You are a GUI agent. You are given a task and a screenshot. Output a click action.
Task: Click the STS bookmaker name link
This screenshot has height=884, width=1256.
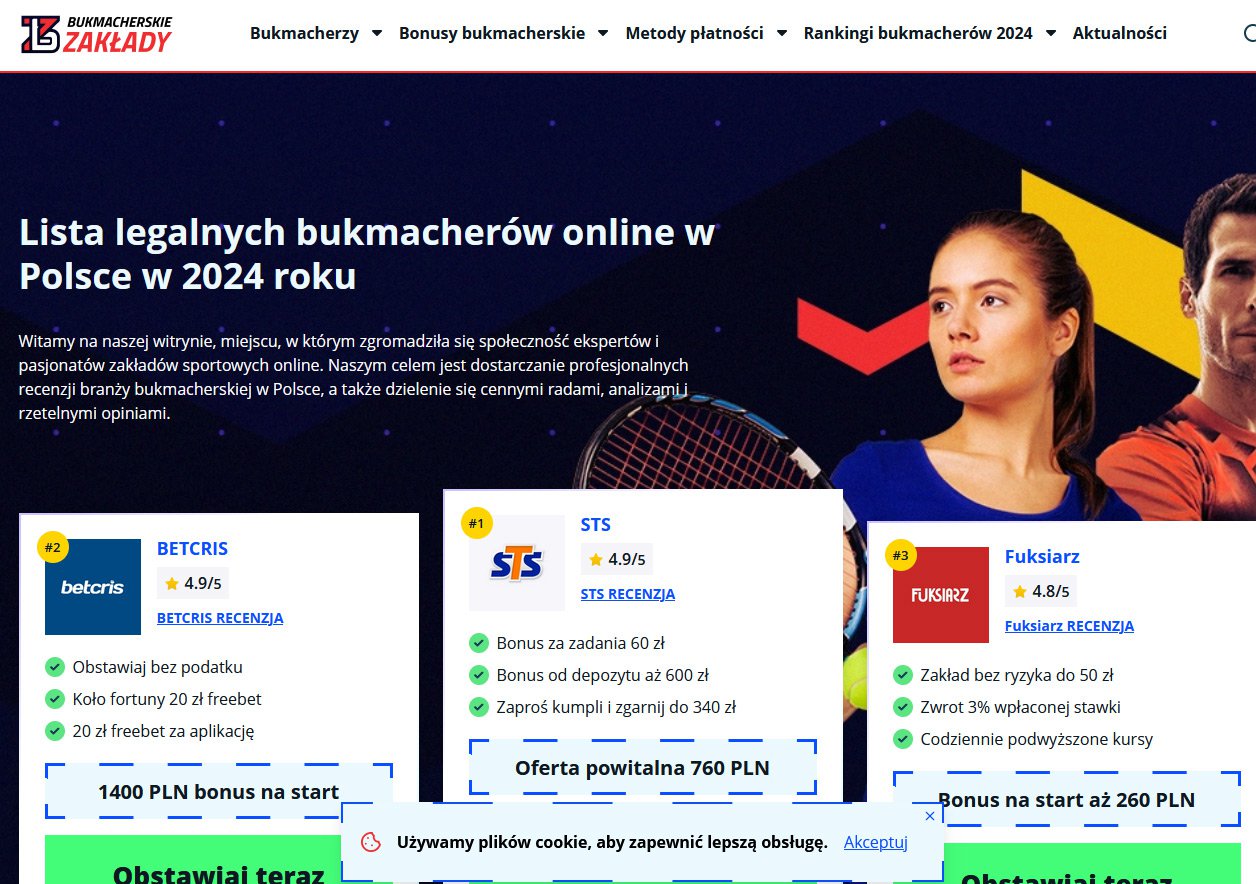click(x=596, y=524)
